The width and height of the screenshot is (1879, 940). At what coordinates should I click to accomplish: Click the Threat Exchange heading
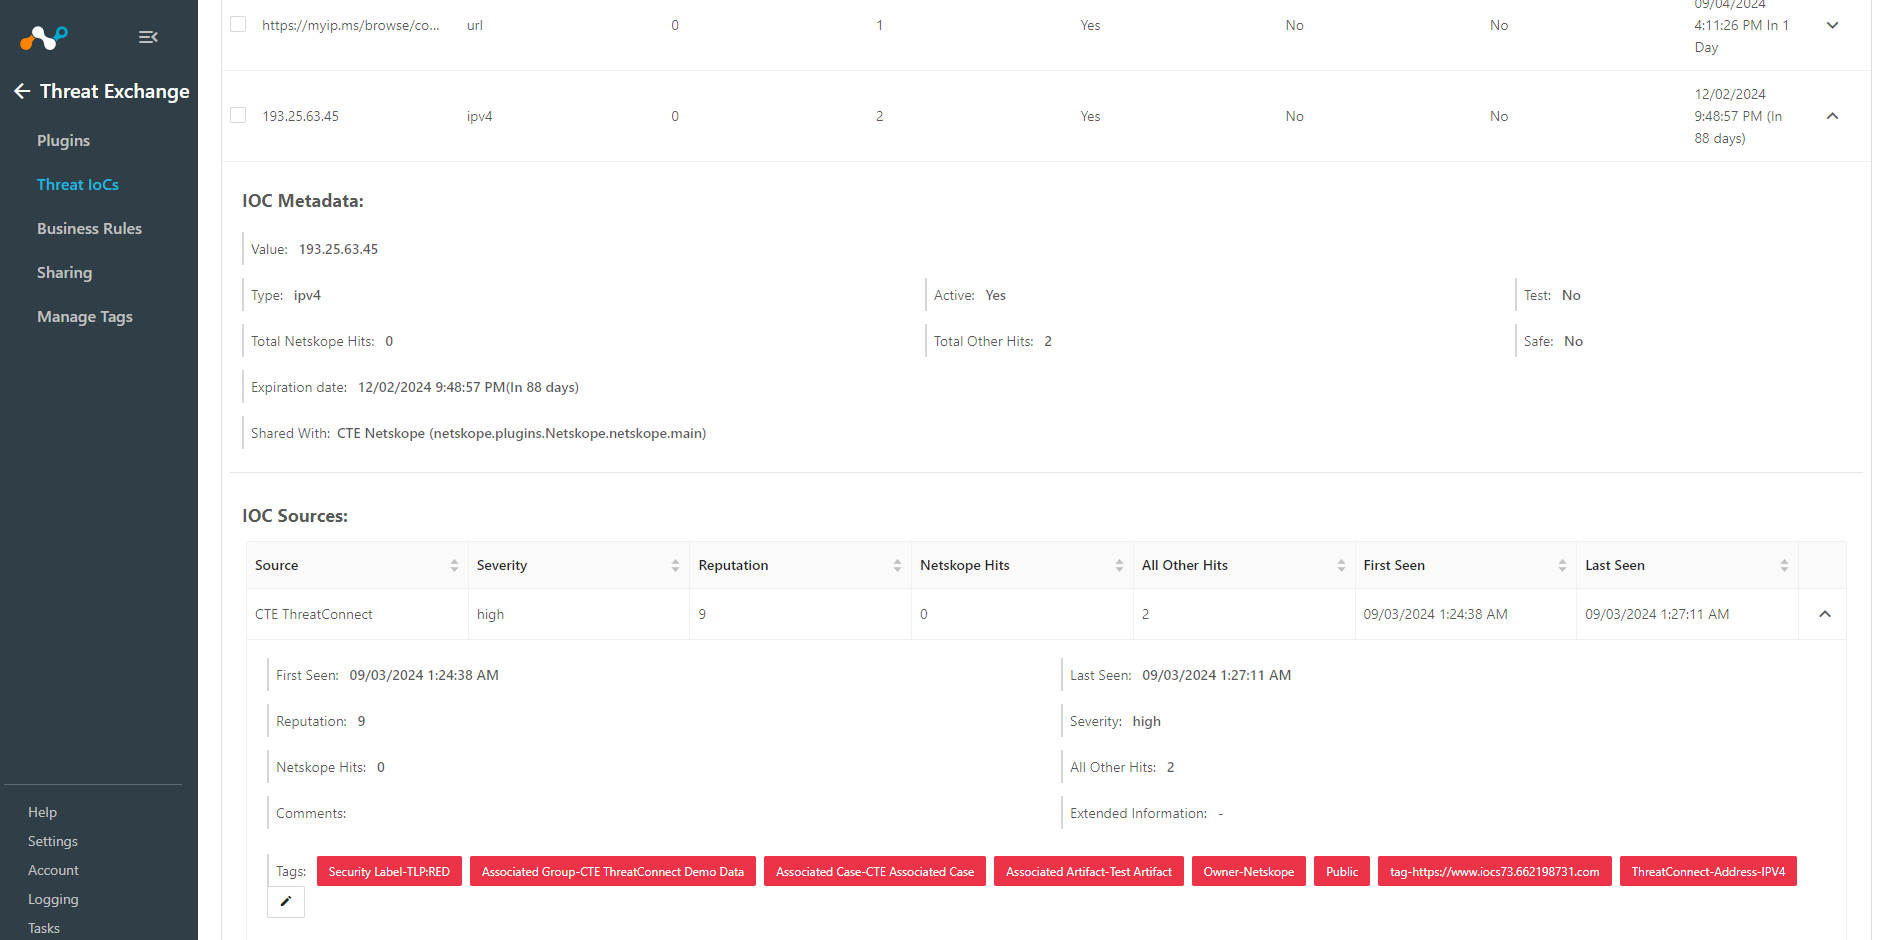pyautogui.click(x=114, y=91)
